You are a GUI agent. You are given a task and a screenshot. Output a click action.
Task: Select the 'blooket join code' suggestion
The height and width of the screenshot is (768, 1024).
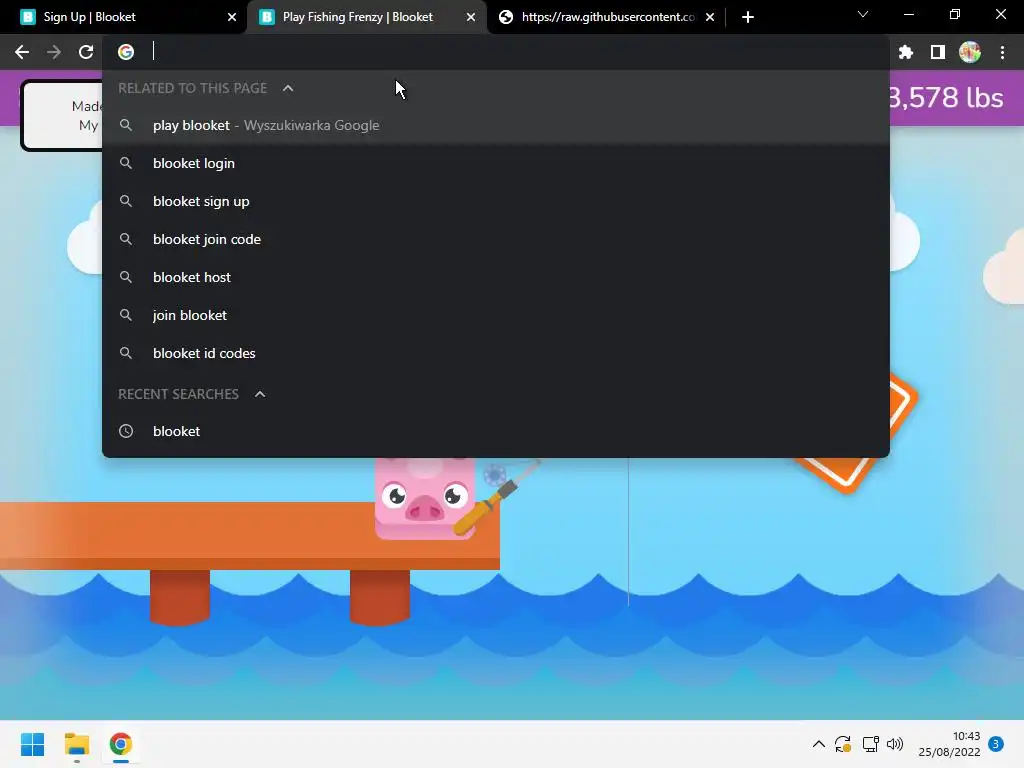[496, 239]
